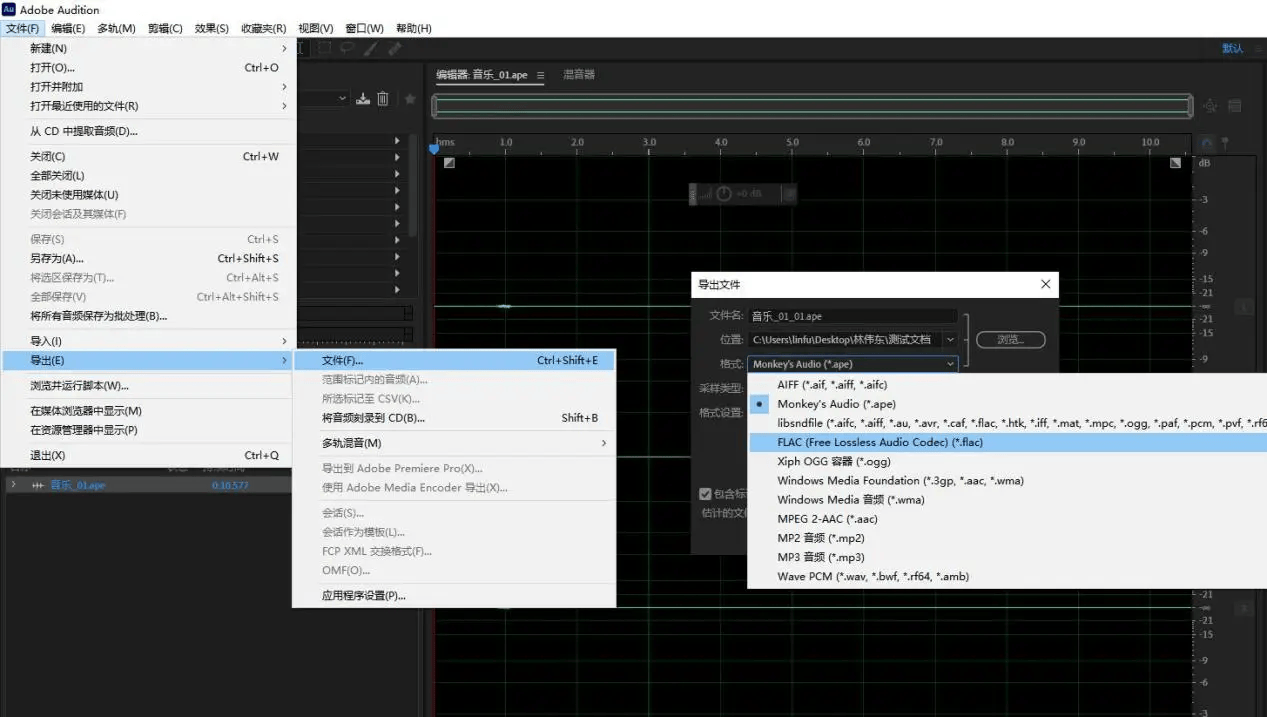The image size is (1267, 717).
Task: Open the 视图(V) menu
Action: 316,28
